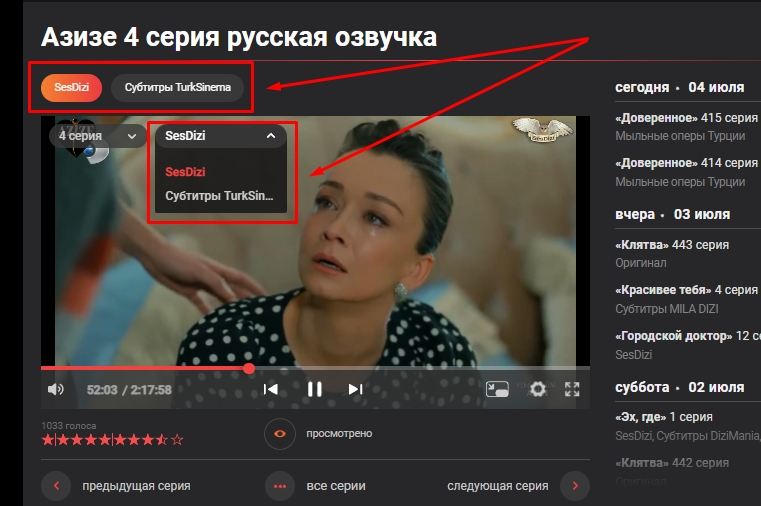This screenshot has height=506, width=761.
Task: Open player settings gear
Action: (x=538, y=389)
